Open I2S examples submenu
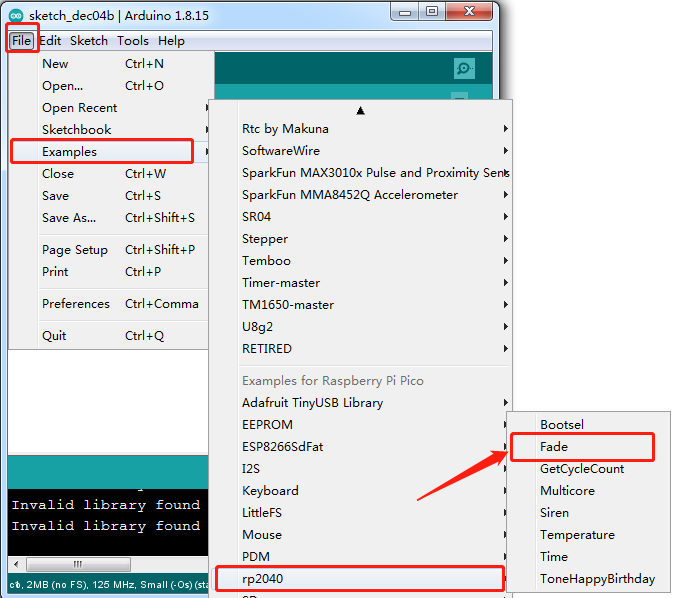Viewport: 676px width, 598px height. [359, 469]
